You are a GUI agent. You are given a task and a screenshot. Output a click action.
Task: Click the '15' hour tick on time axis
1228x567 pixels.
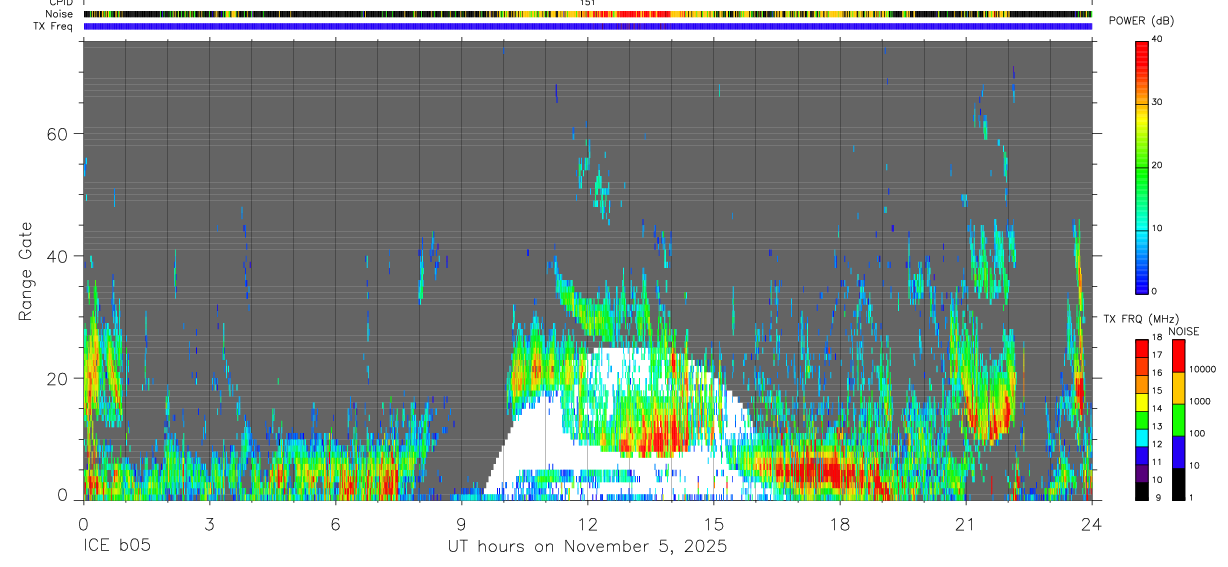pos(714,524)
